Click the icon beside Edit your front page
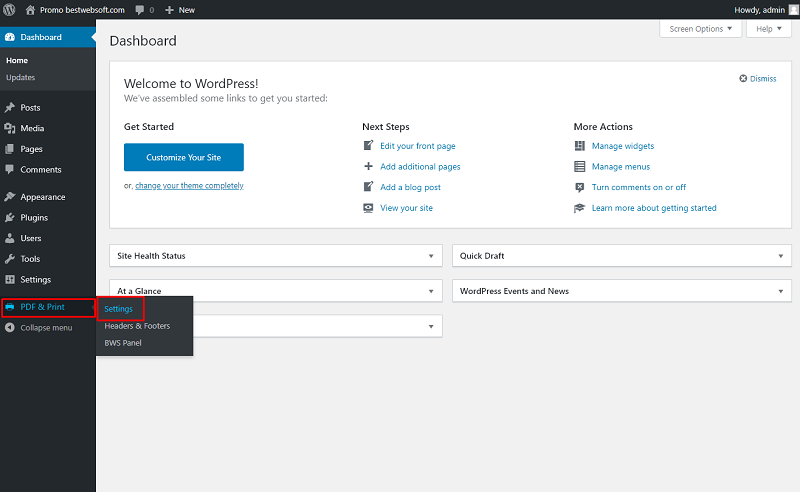The height and width of the screenshot is (492, 800). click(368, 145)
